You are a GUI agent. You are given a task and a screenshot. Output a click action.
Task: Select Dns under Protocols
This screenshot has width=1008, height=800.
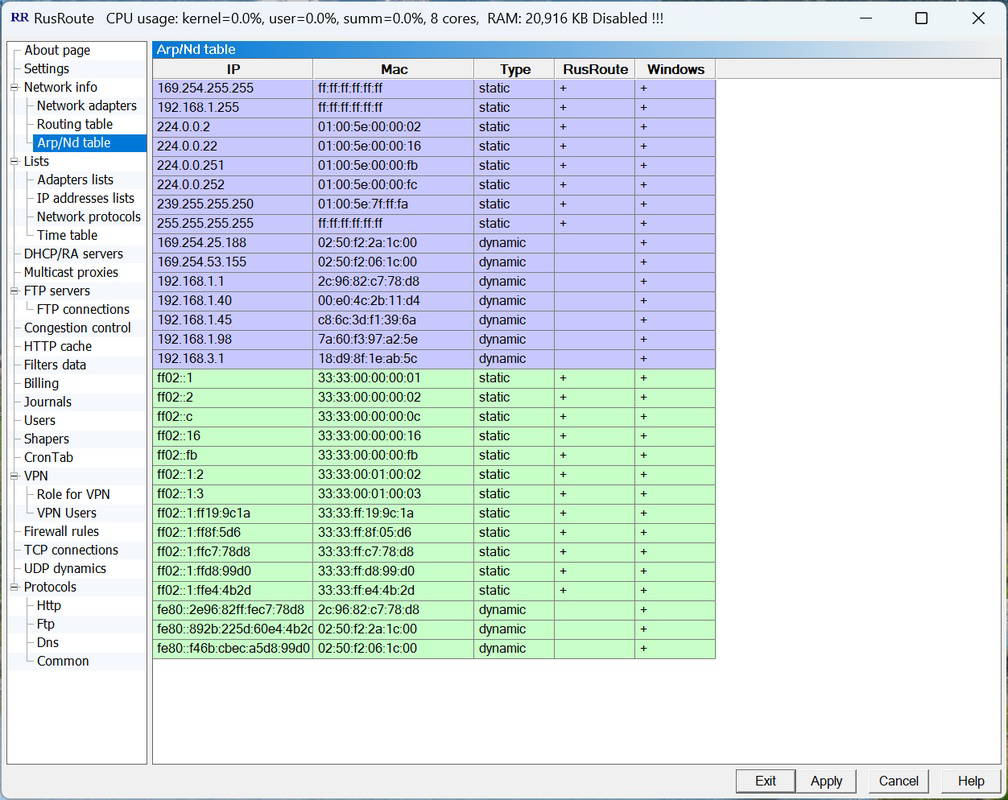pos(47,643)
